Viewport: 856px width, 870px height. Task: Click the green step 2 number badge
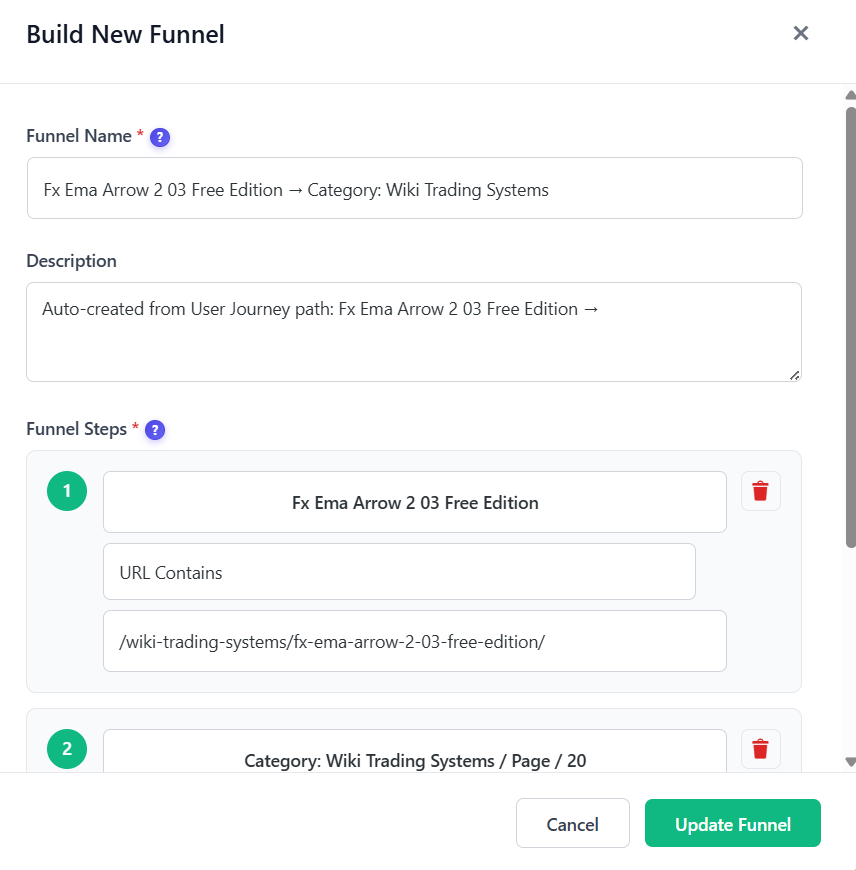66,748
